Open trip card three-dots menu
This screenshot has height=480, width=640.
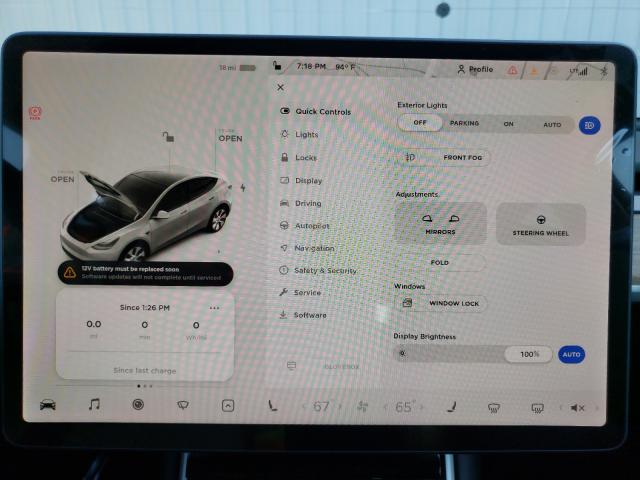[214, 308]
